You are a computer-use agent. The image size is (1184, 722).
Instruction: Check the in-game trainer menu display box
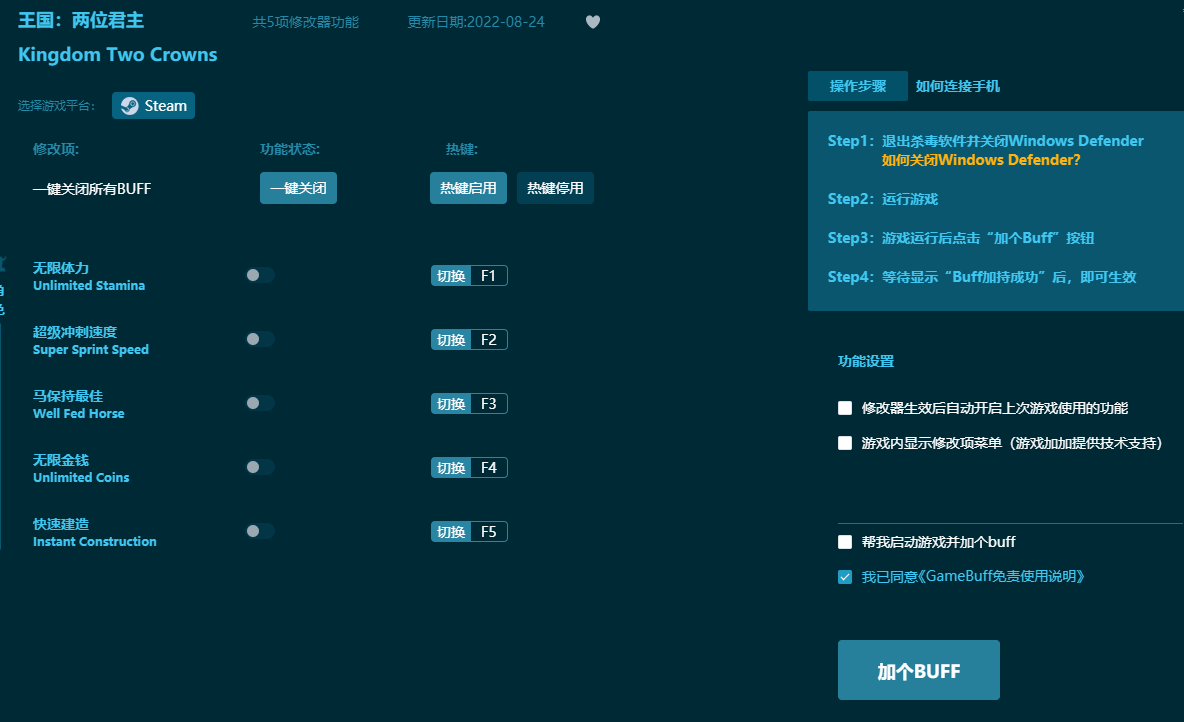pyautogui.click(x=845, y=443)
